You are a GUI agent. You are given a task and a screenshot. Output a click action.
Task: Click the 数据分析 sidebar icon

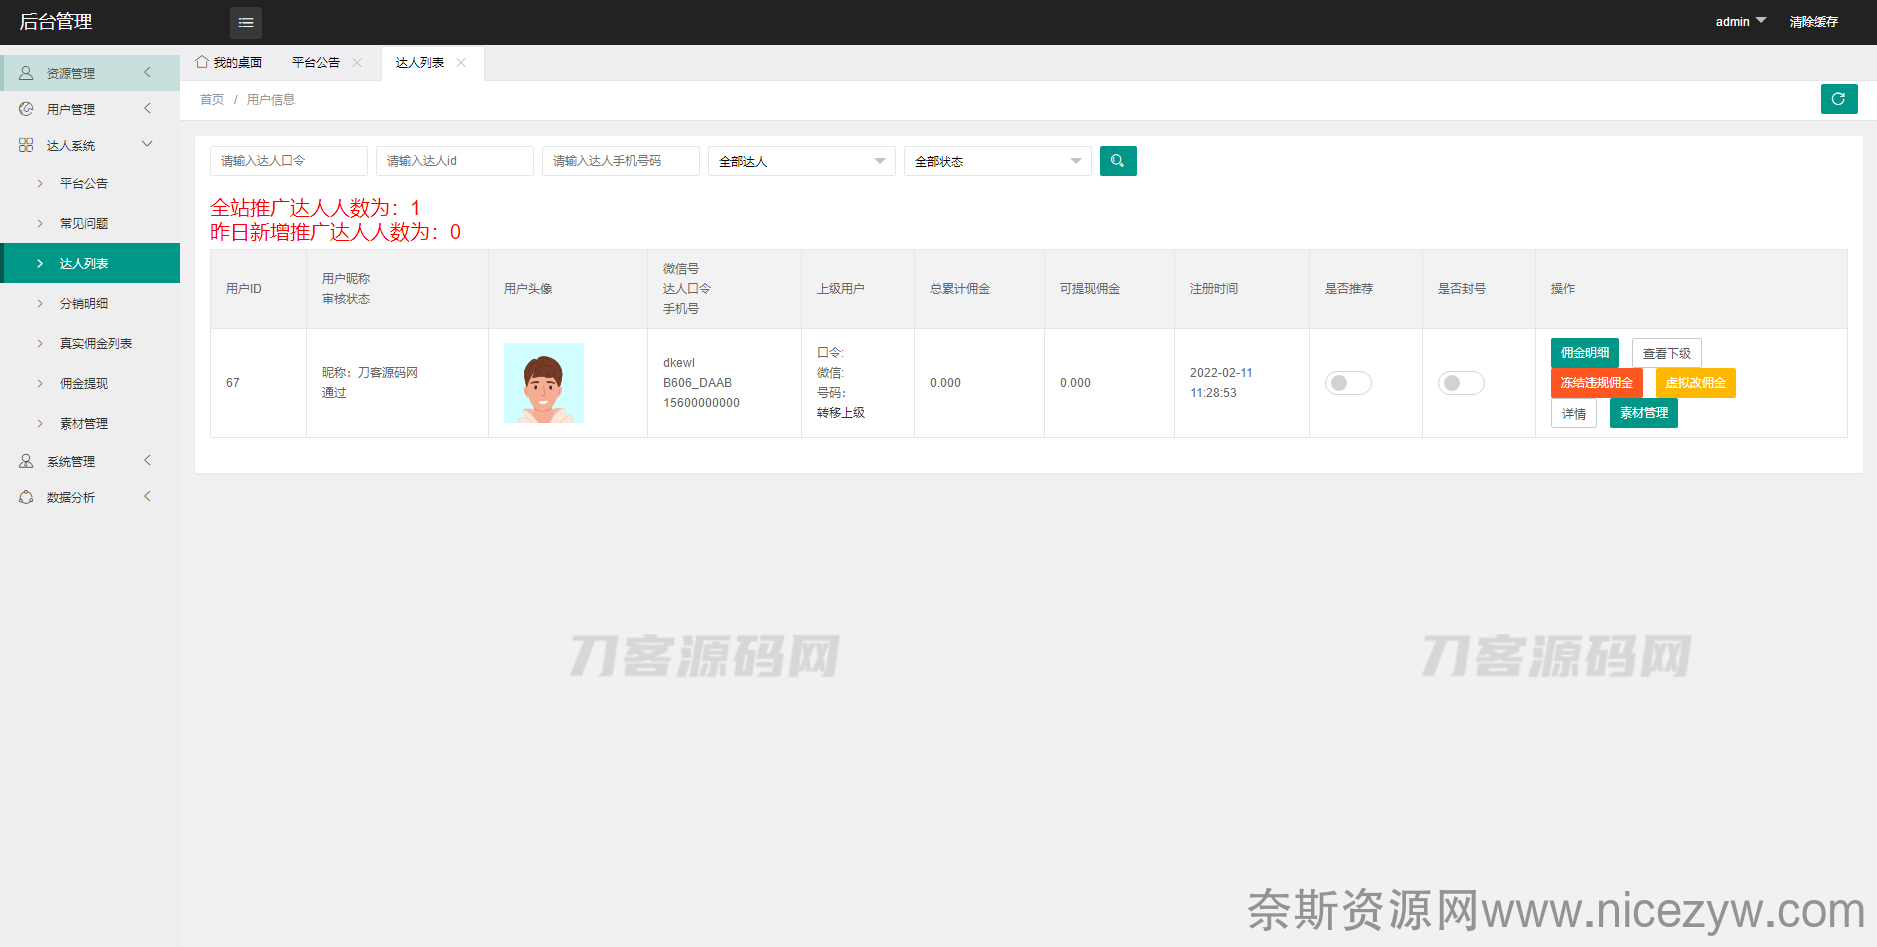click(x=26, y=497)
